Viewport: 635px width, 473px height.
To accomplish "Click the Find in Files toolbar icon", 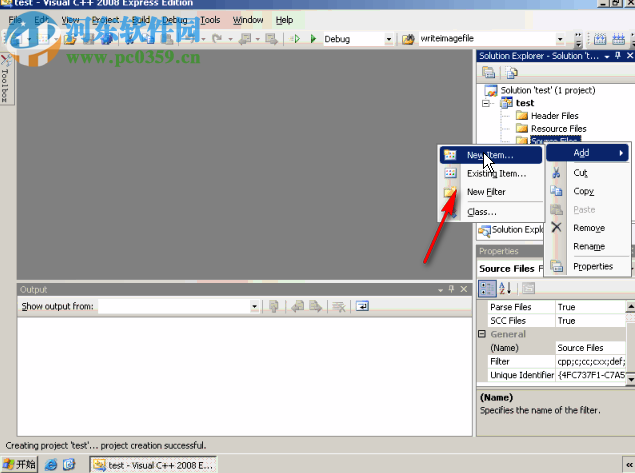I will point(408,39).
